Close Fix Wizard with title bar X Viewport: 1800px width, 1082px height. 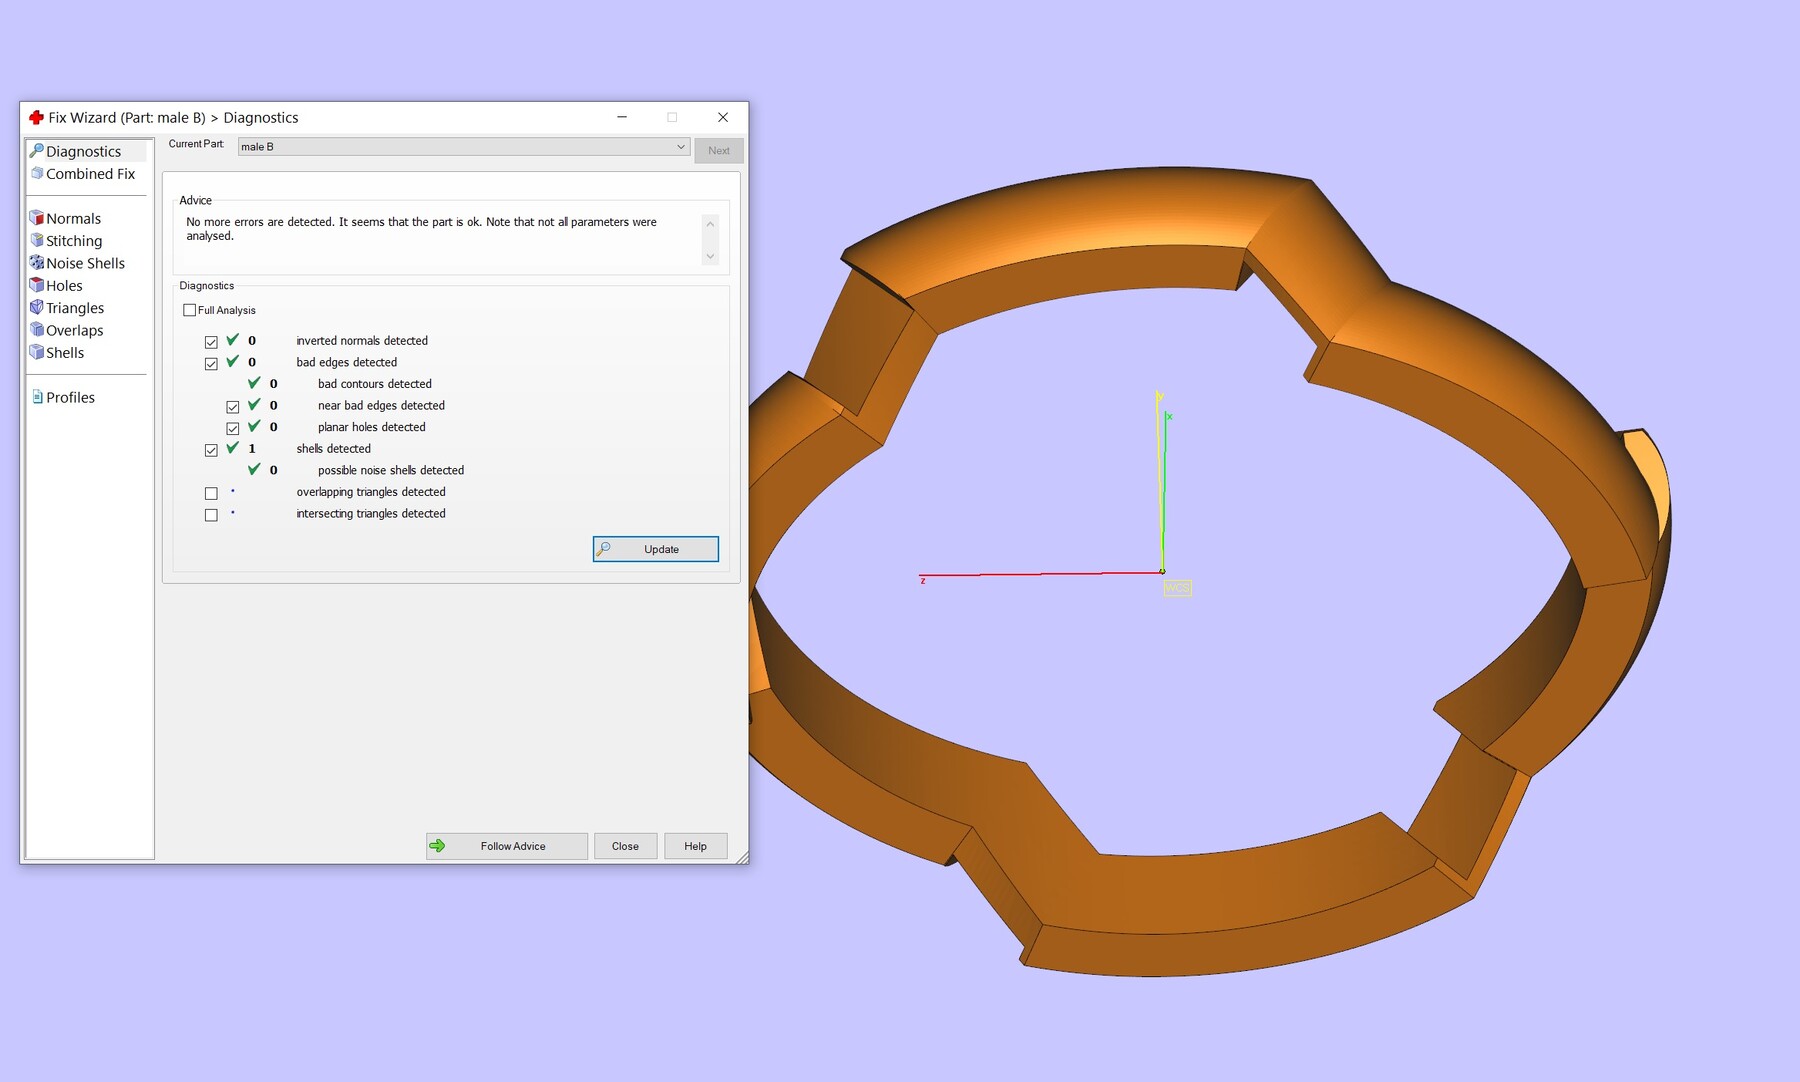(x=723, y=117)
